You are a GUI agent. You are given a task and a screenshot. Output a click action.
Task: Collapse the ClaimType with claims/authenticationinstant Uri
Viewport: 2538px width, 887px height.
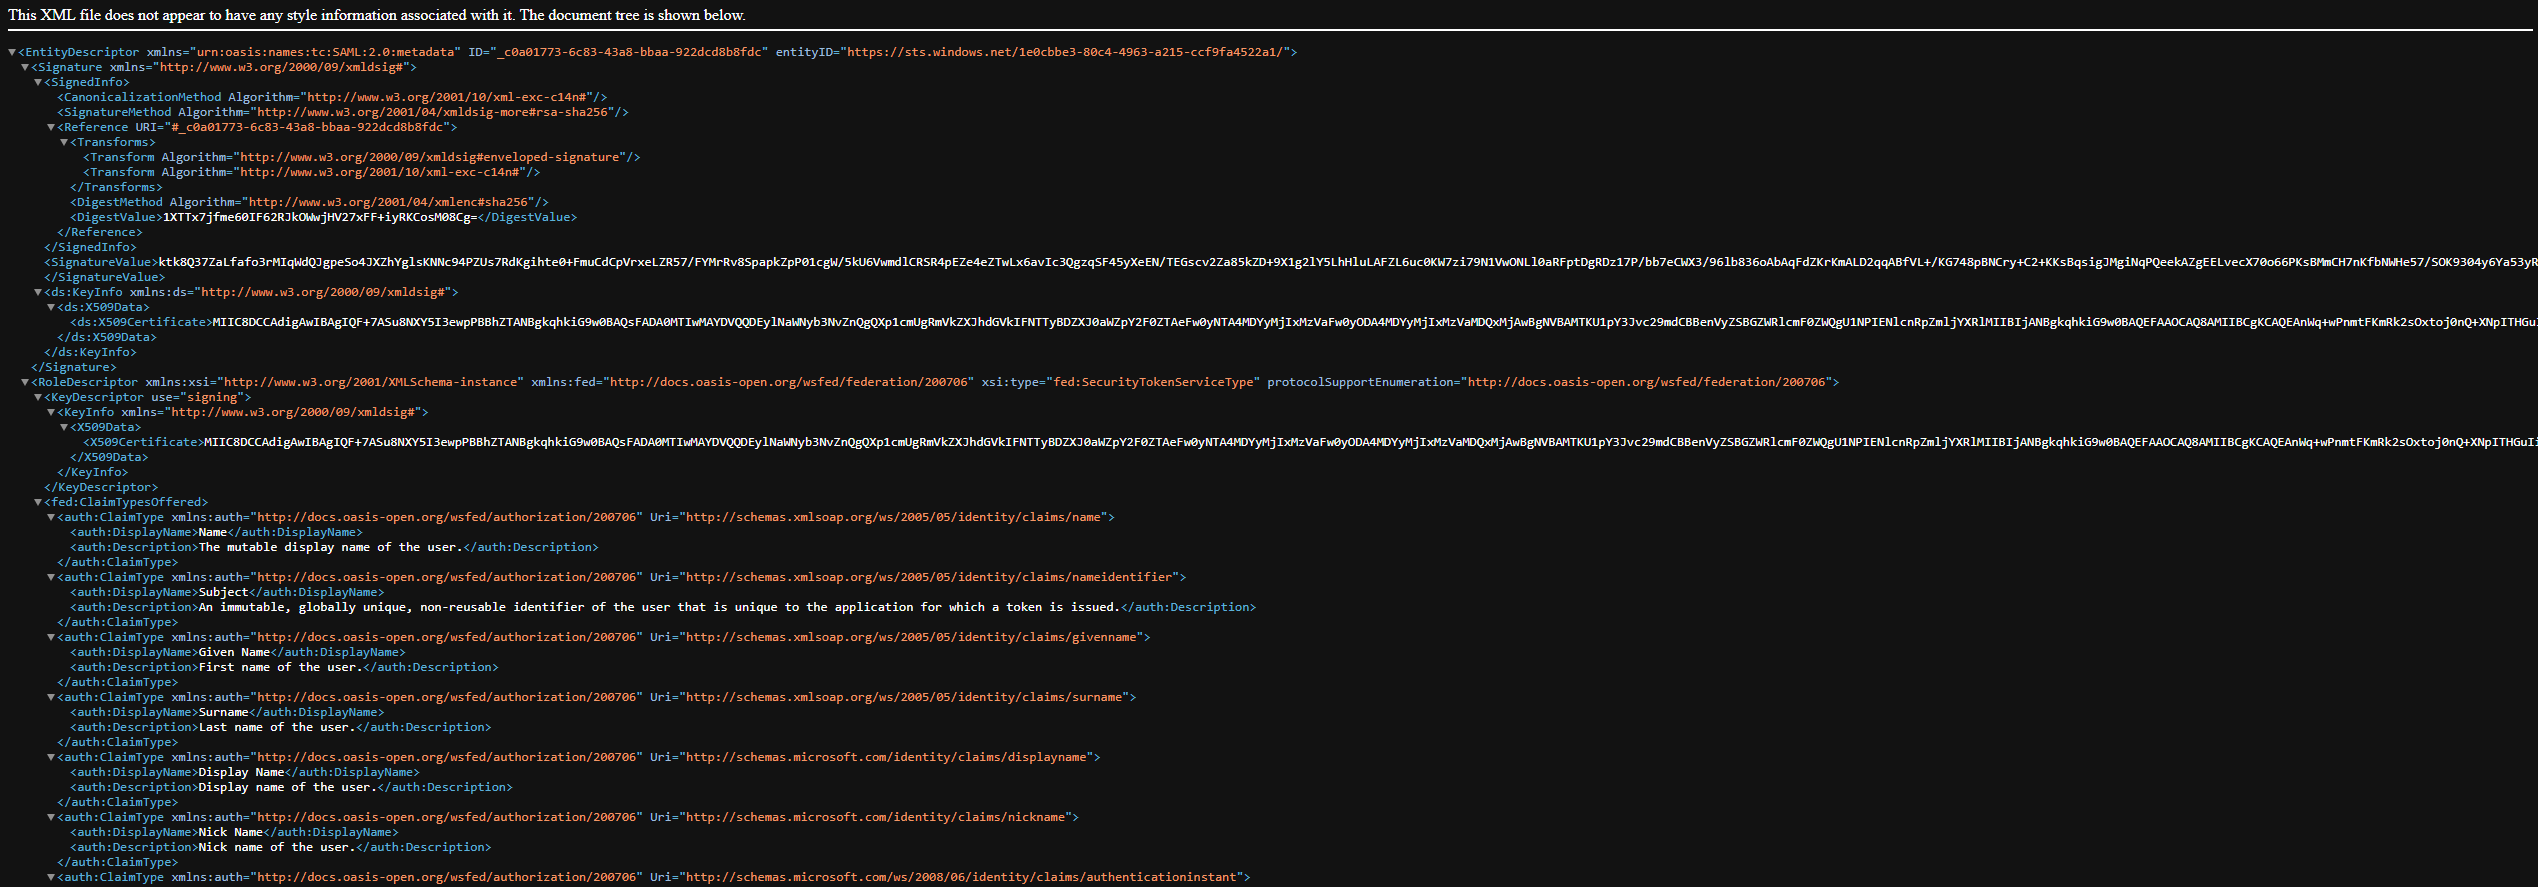51,877
